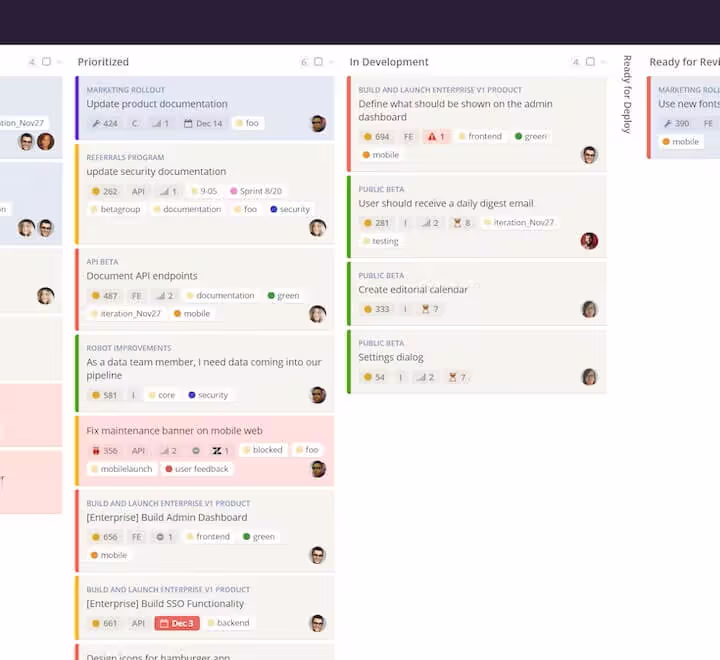Click 'PUBLIC BETA' epic on Create editorial calendar card
The height and width of the screenshot is (660, 720).
381,276
